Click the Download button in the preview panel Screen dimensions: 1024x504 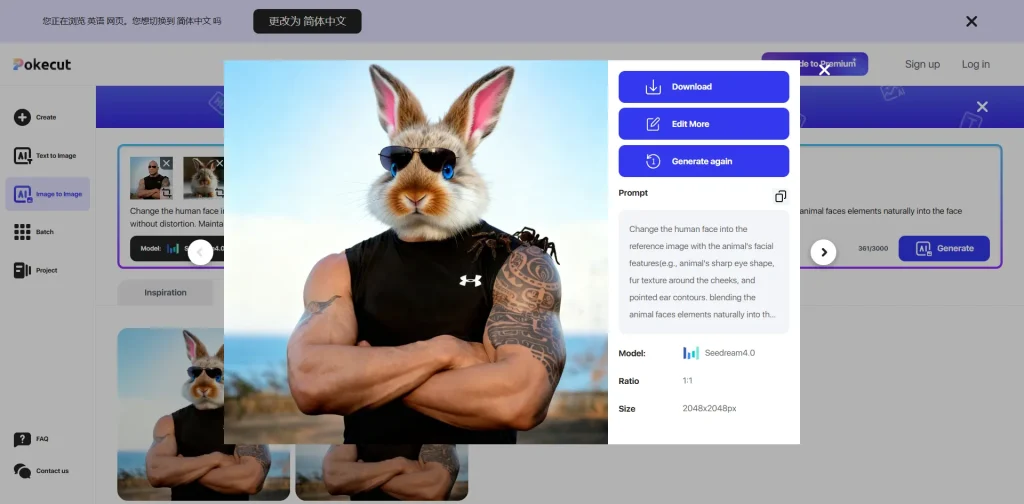(703, 87)
